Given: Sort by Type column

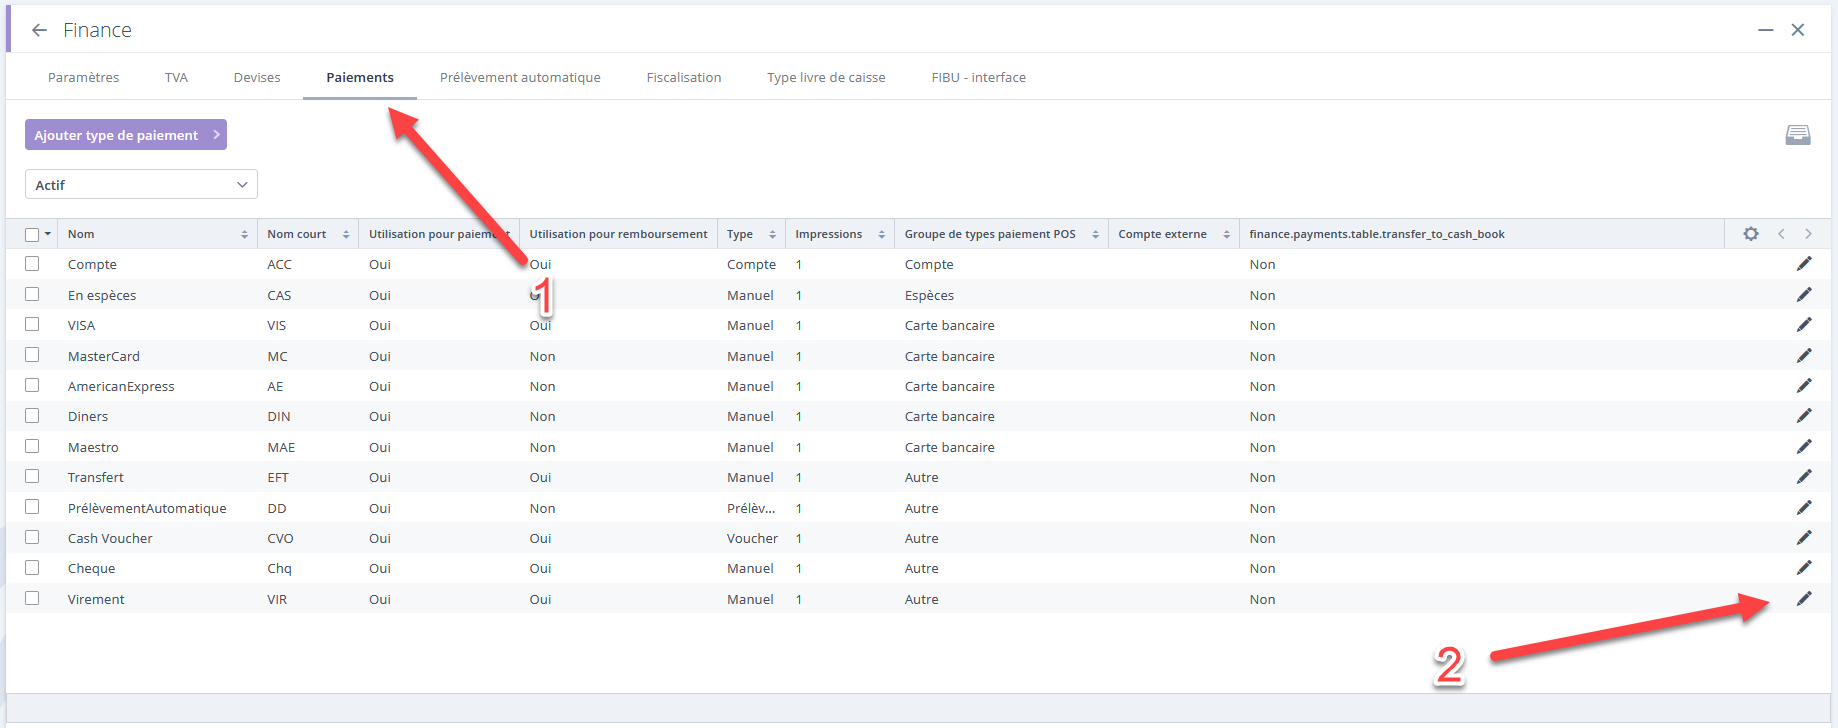Looking at the screenshot, I should pos(772,234).
